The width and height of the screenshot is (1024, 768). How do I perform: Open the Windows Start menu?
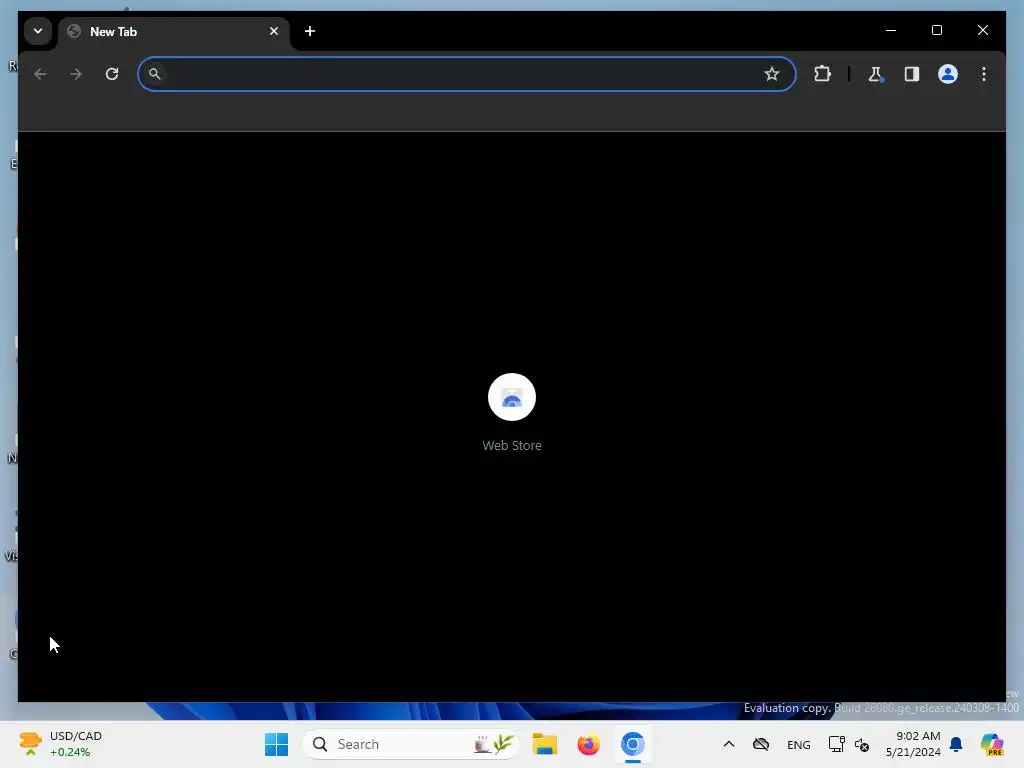click(x=276, y=744)
